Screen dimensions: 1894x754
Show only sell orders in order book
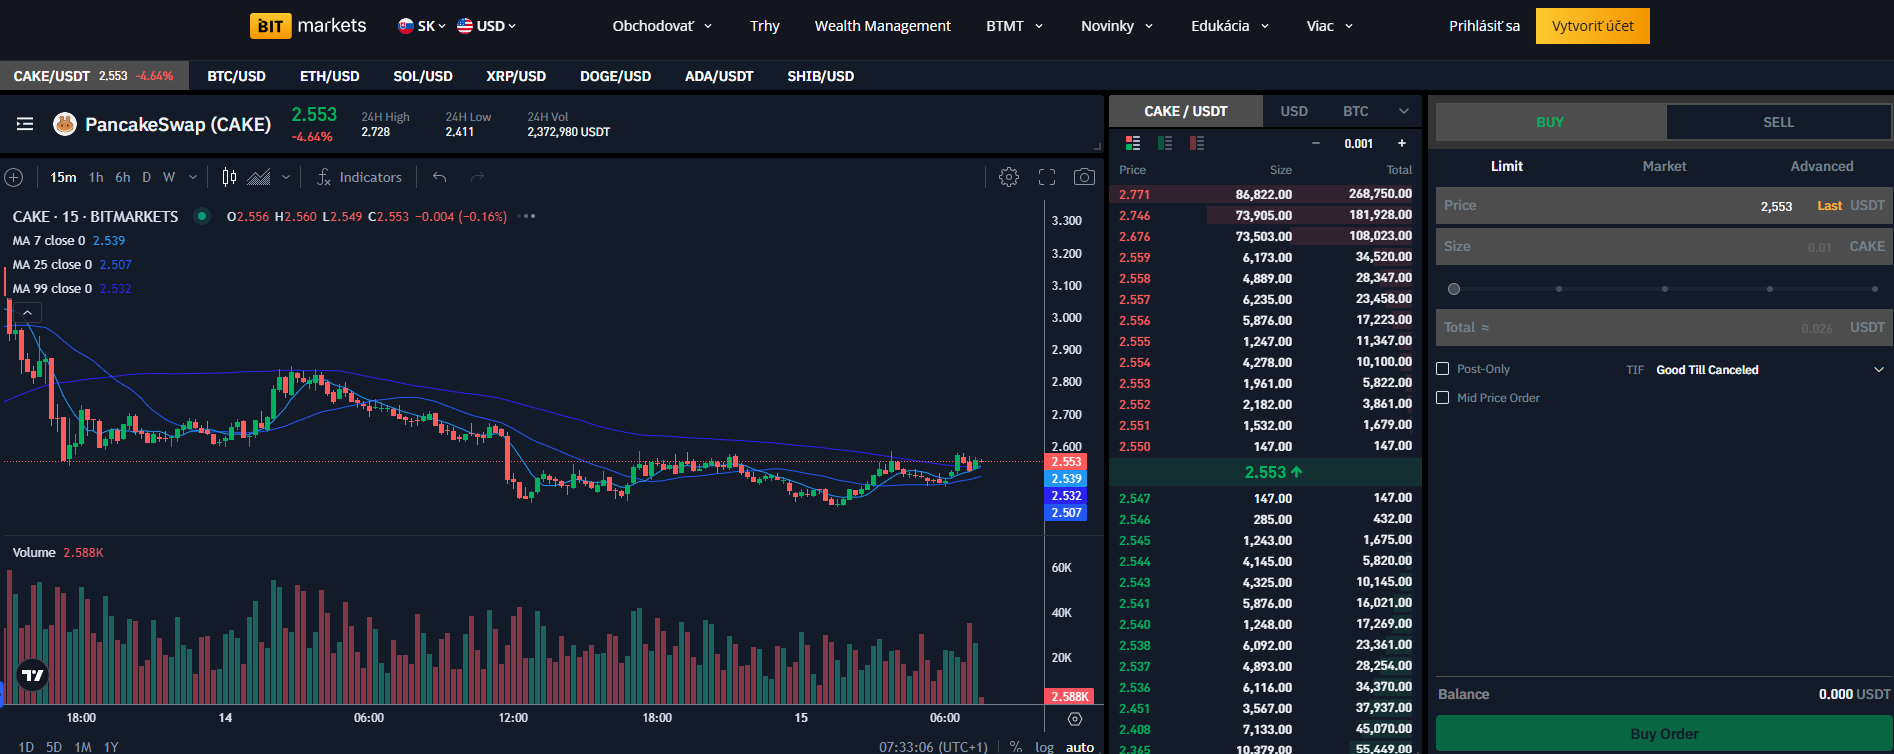pyautogui.click(x=1197, y=143)
